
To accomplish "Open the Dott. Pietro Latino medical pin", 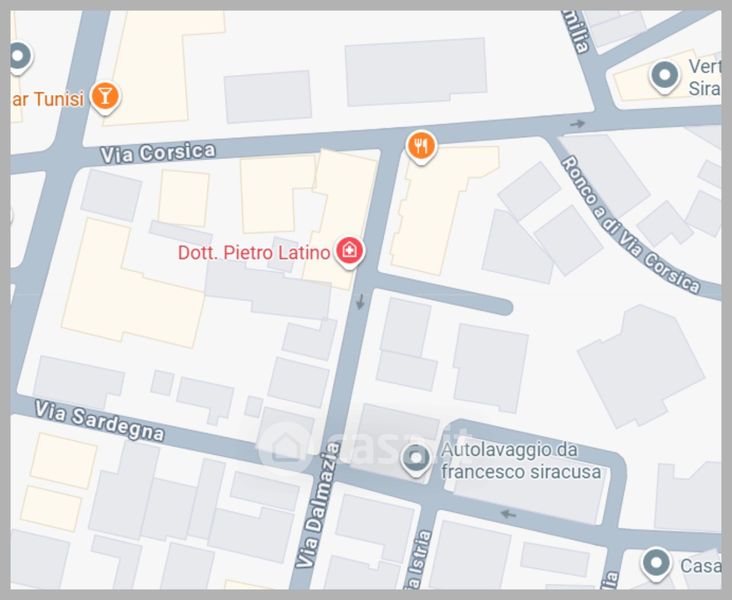I will [x=350, y=252].
